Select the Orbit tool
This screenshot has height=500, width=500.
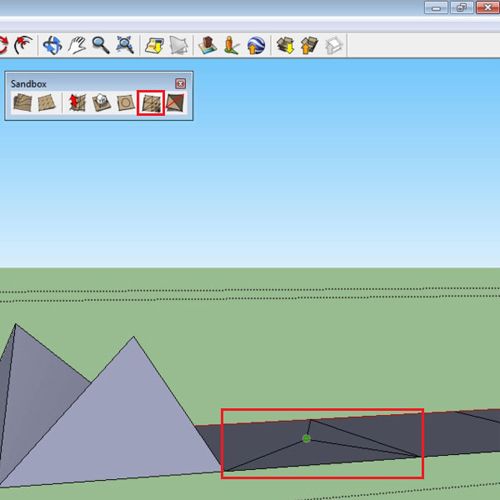pyautogui.click(x=52, y=45)
